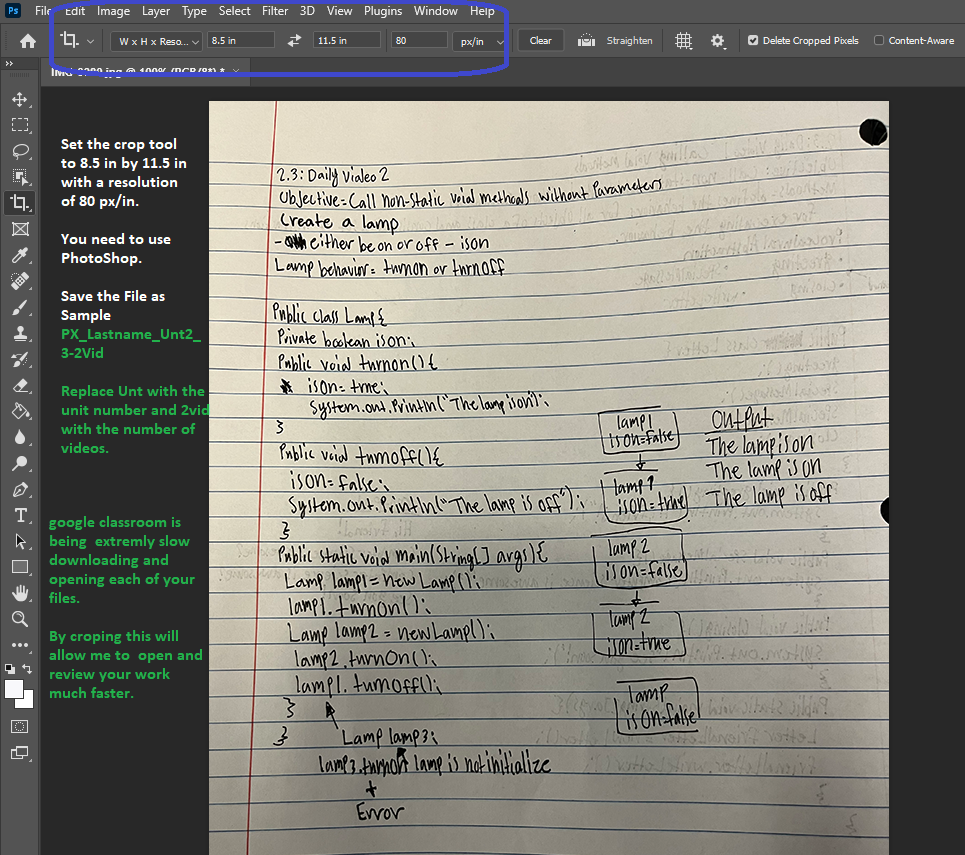Choose the Eraser tool
Screen dimensions: 965x855
click(19, 386)
